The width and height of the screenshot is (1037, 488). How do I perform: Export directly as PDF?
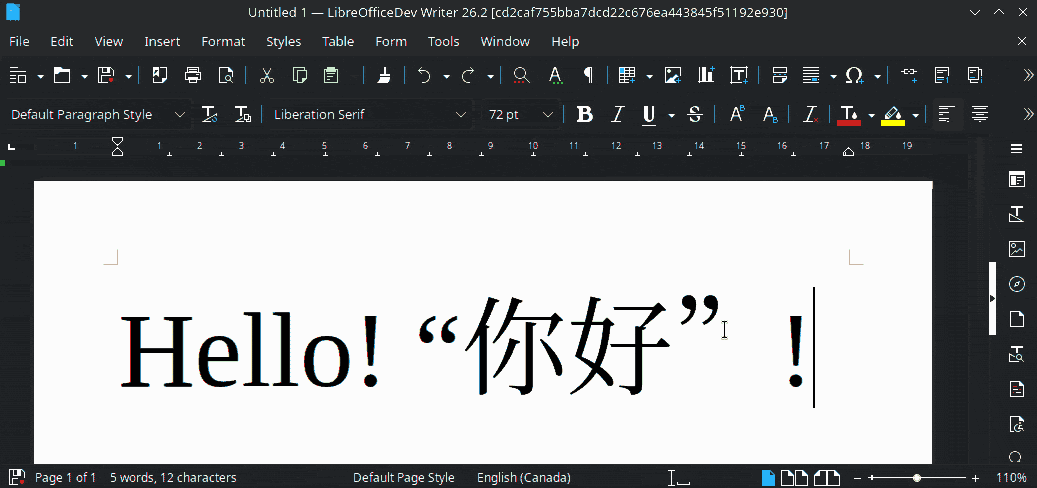159,75
